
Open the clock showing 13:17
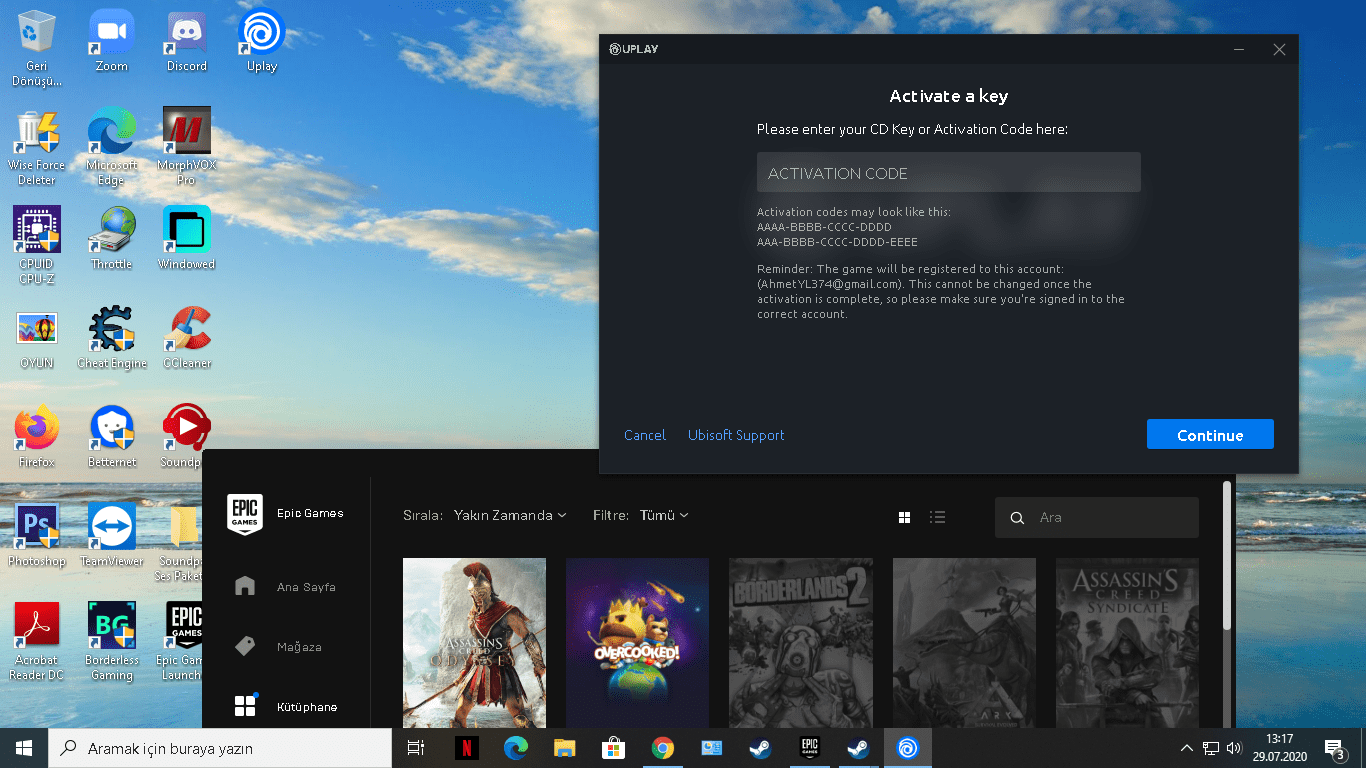(1279, 748)
